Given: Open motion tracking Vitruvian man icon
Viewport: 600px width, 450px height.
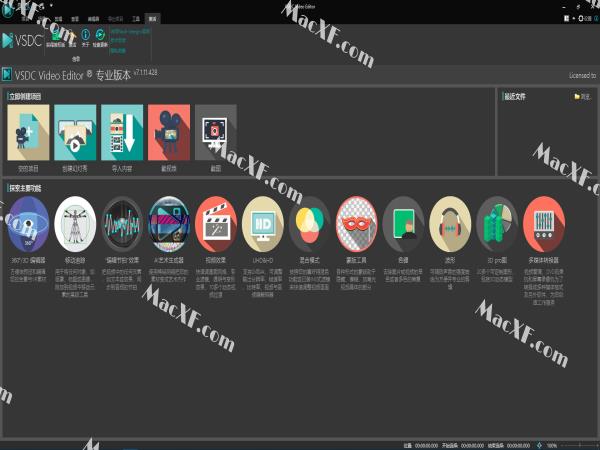Looking at the screenshot, I should (x=75, y=224).
